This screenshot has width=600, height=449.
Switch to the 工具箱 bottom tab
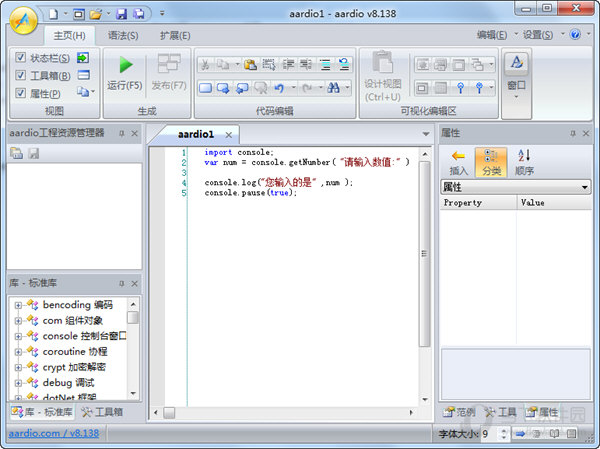point(102,412)
